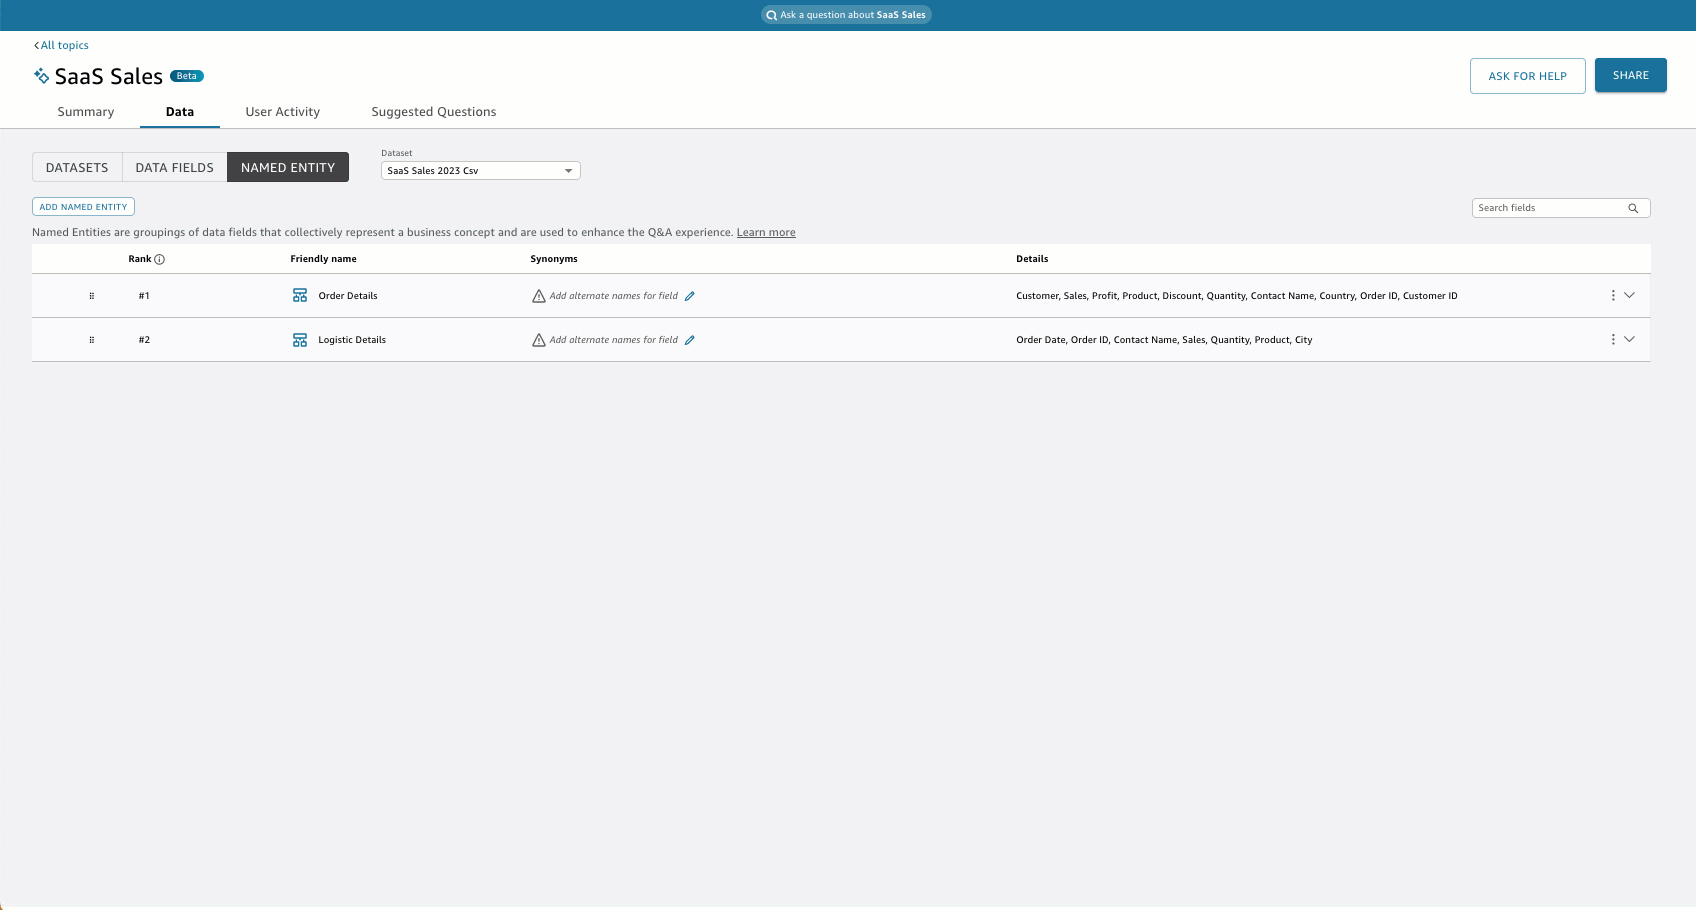Switch to the User Activity tab
1696x910 pixels.
coord(282,111)
